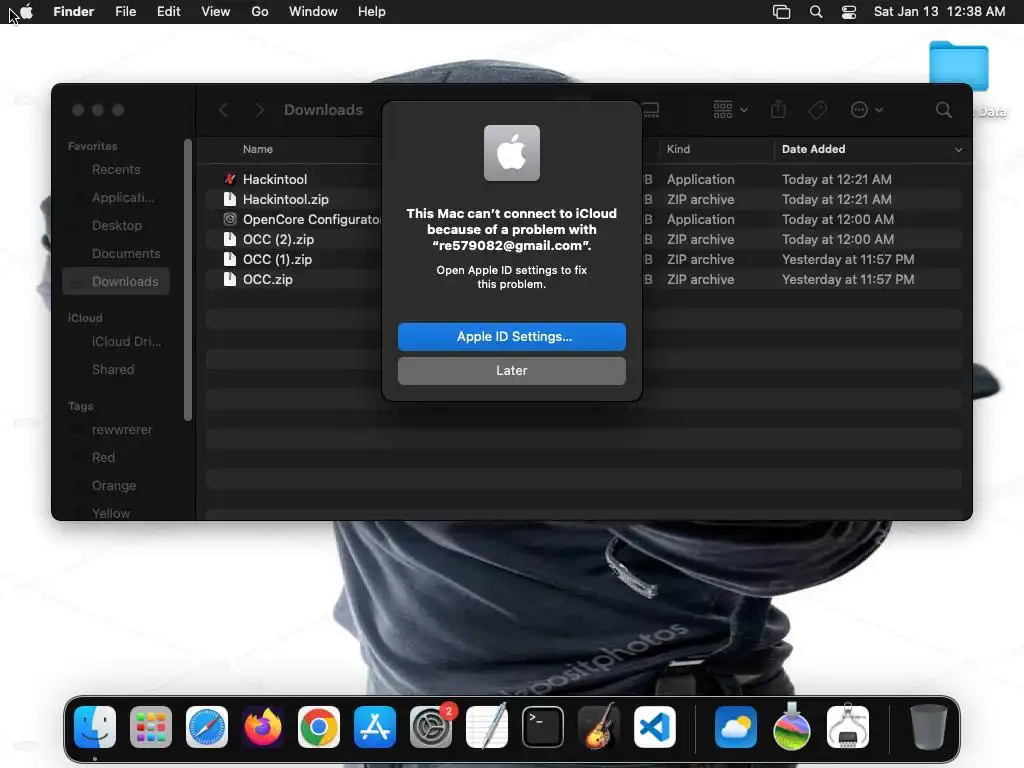Select the OCC (1).zip file
1024x768 pixels.
tap(583, 259)
